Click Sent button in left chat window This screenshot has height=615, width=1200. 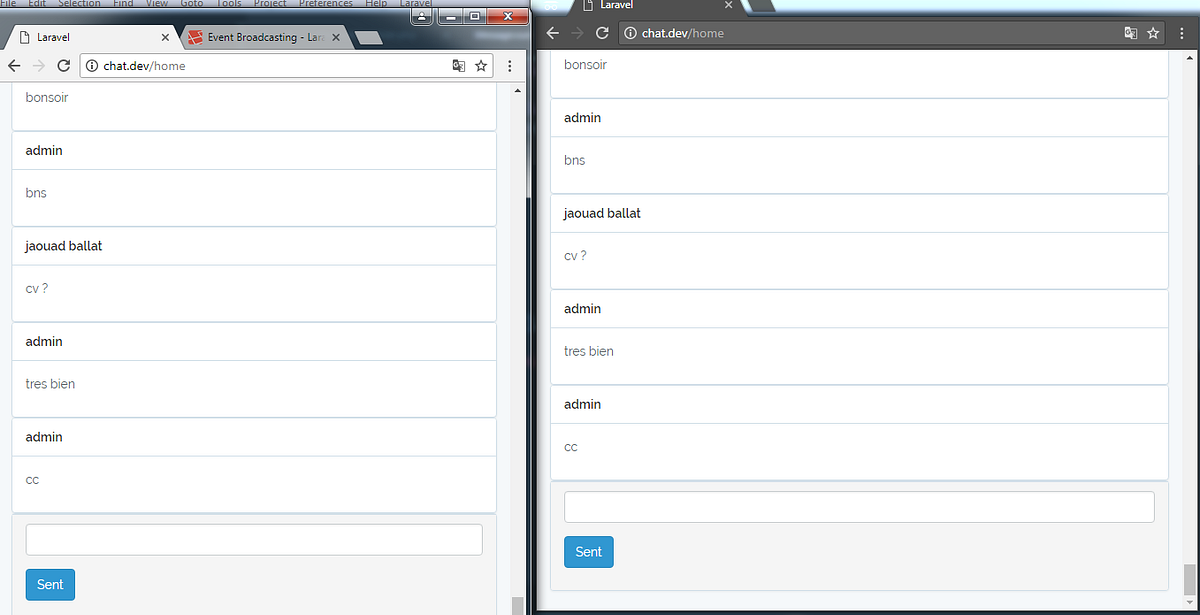click(x=50, y=585)
